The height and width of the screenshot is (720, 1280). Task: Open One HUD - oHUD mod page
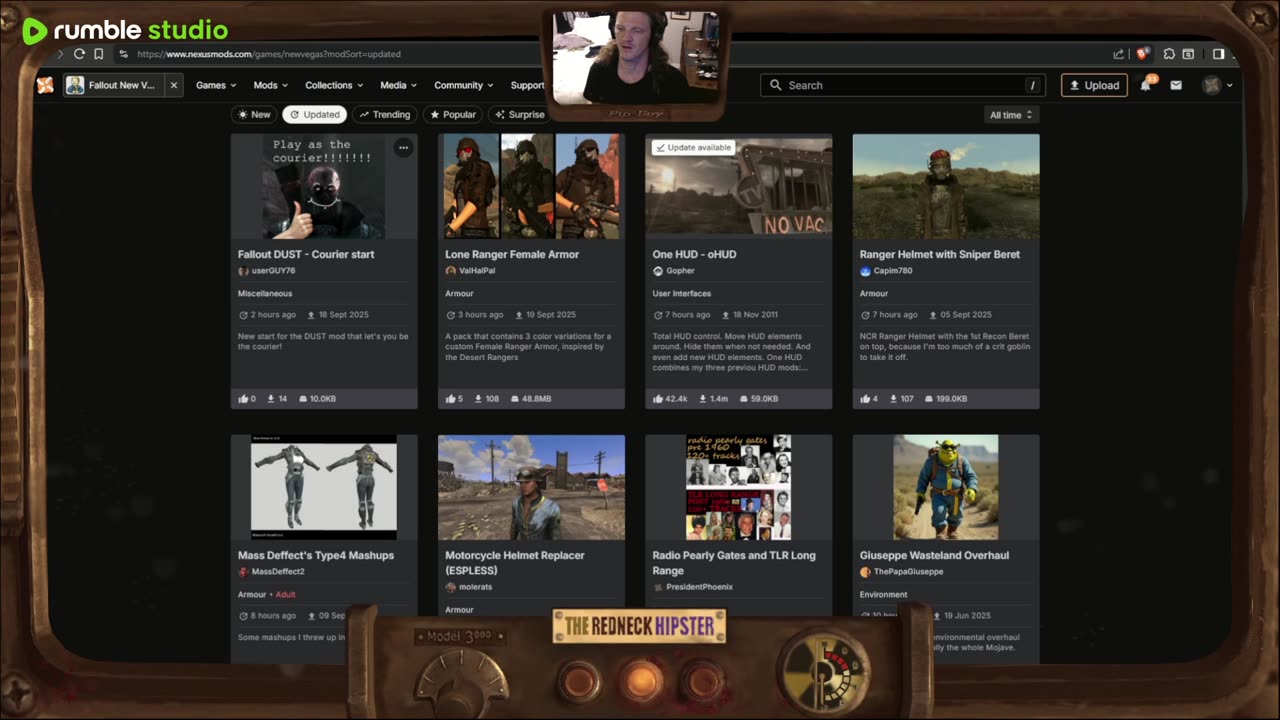(694, 254)
